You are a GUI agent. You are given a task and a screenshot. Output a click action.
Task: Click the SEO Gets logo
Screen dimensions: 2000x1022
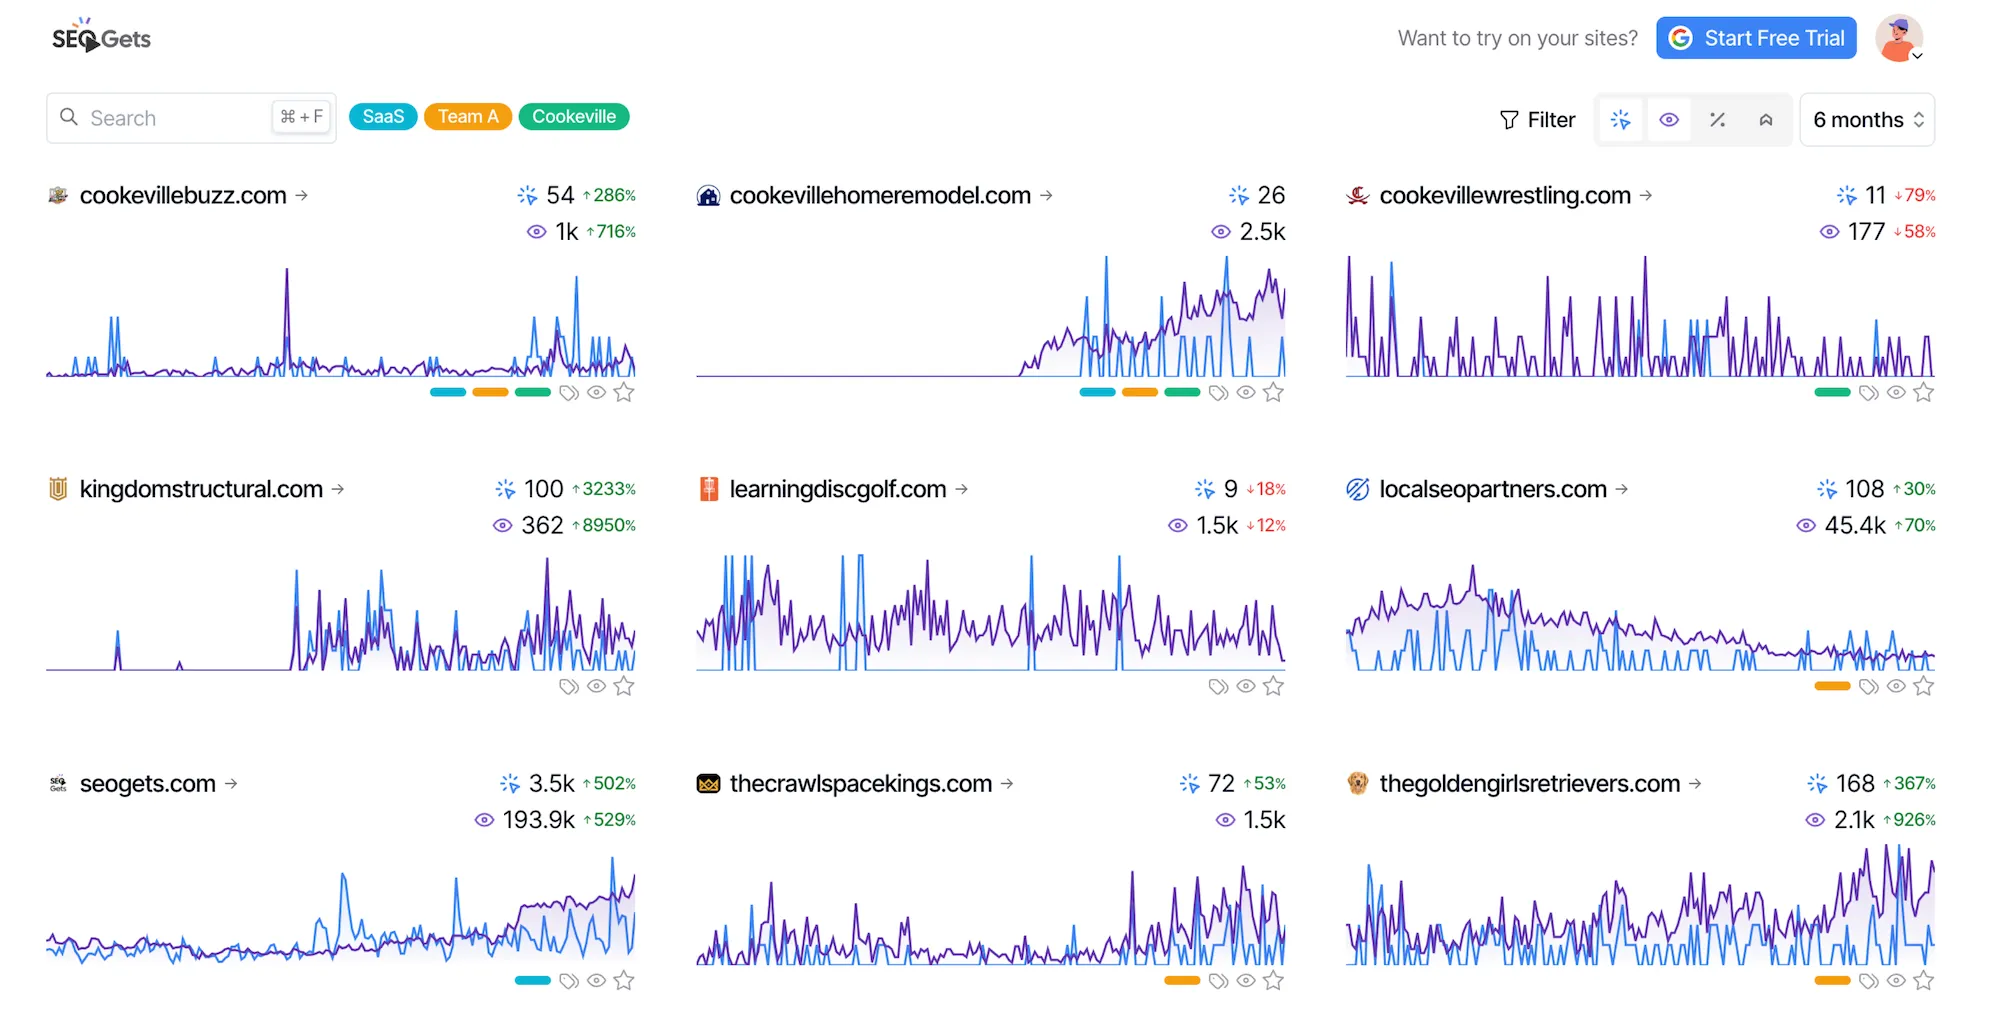click(x=99, y=37)
